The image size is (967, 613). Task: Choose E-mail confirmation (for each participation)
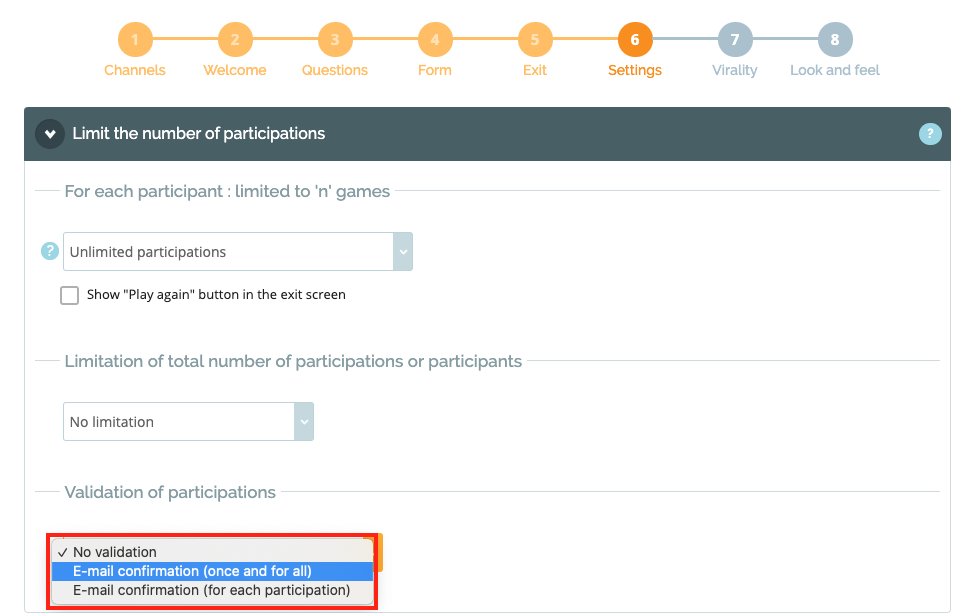pyautogui.click(x=211, y=590)
